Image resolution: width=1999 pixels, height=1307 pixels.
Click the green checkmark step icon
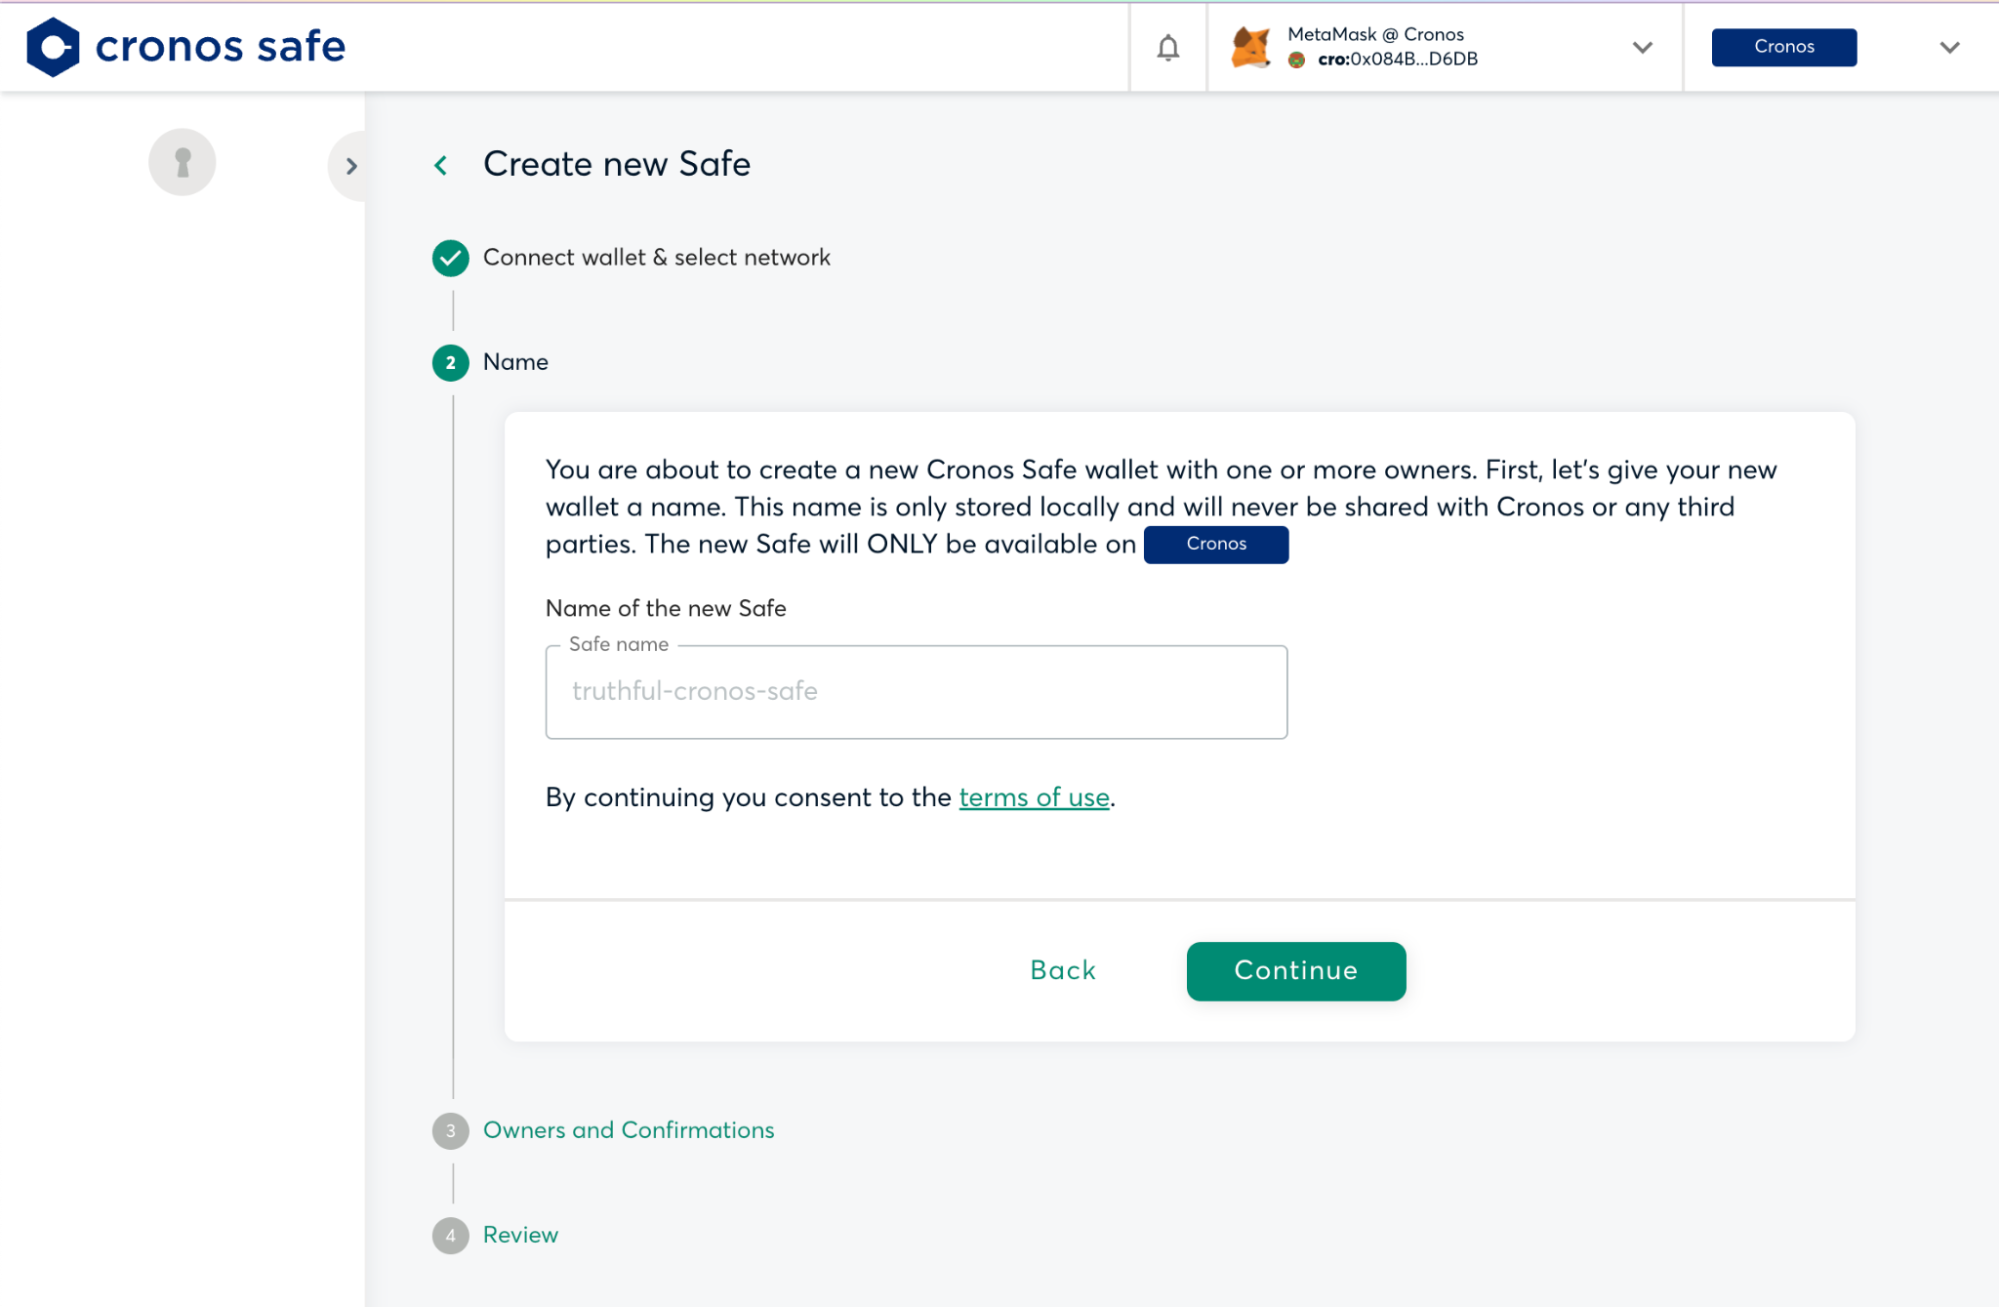450,258
